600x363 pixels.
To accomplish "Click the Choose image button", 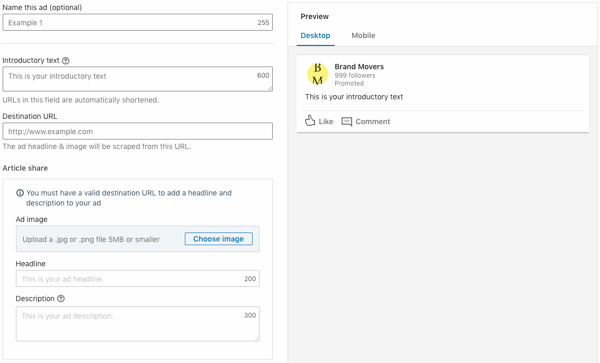I will coord(218,239).
